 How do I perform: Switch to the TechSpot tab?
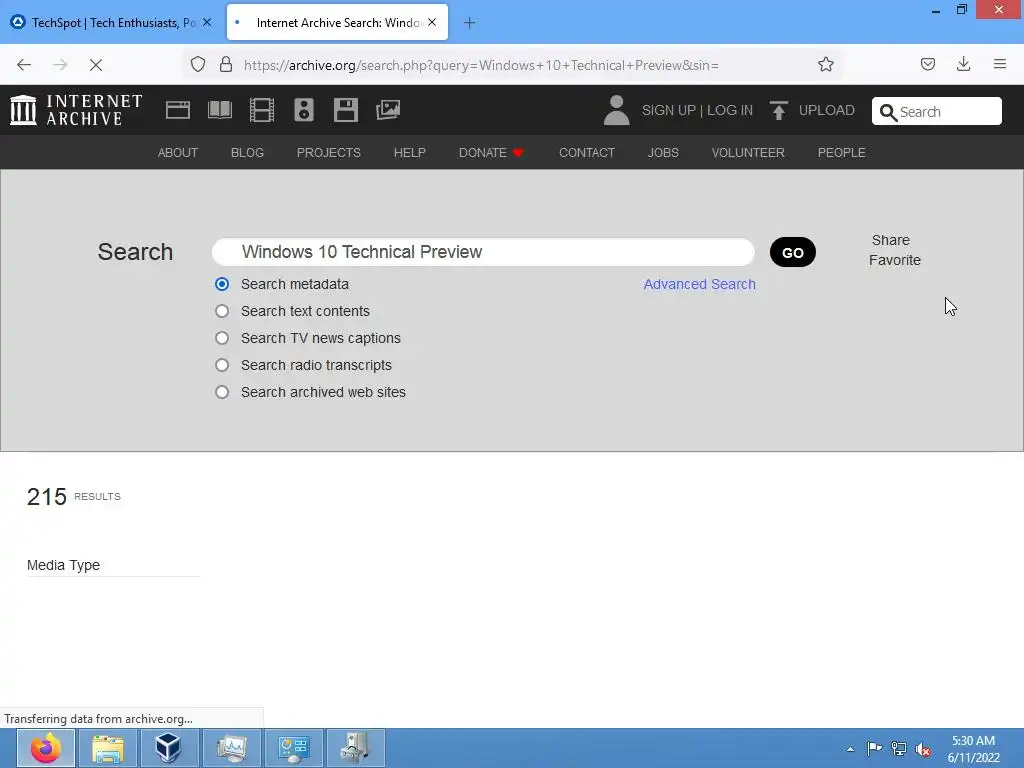[x=112, y=22]
